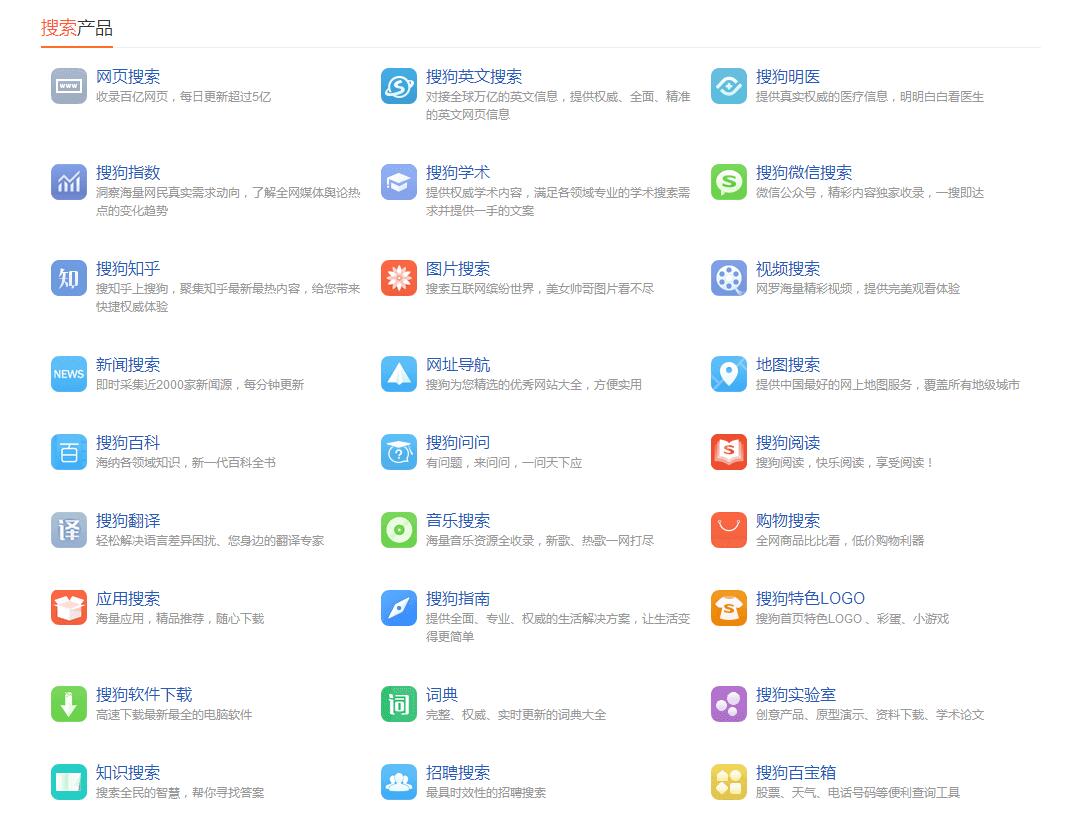Visit the 搜狗翻译 link
Viewport: 1065px width, 817px height.
128,520
